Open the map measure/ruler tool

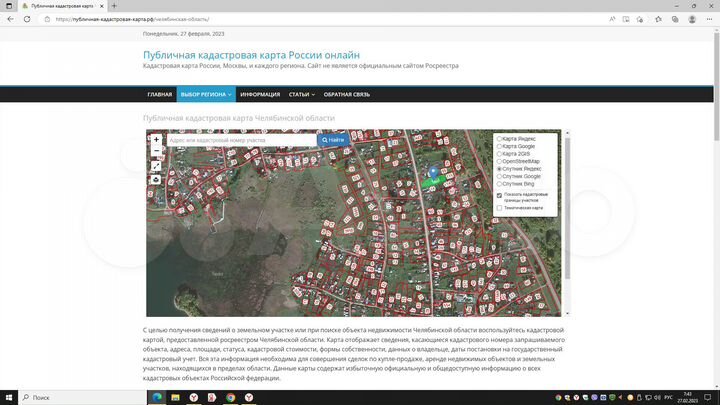click(x=156, y=166)
